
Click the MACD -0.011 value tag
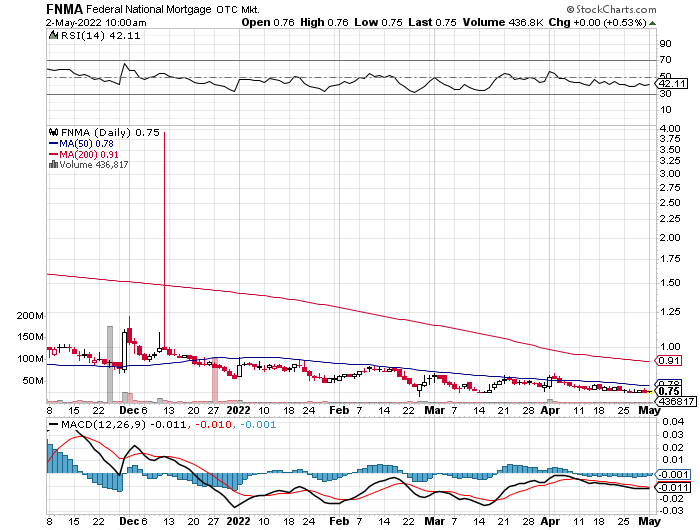[673, 487]
